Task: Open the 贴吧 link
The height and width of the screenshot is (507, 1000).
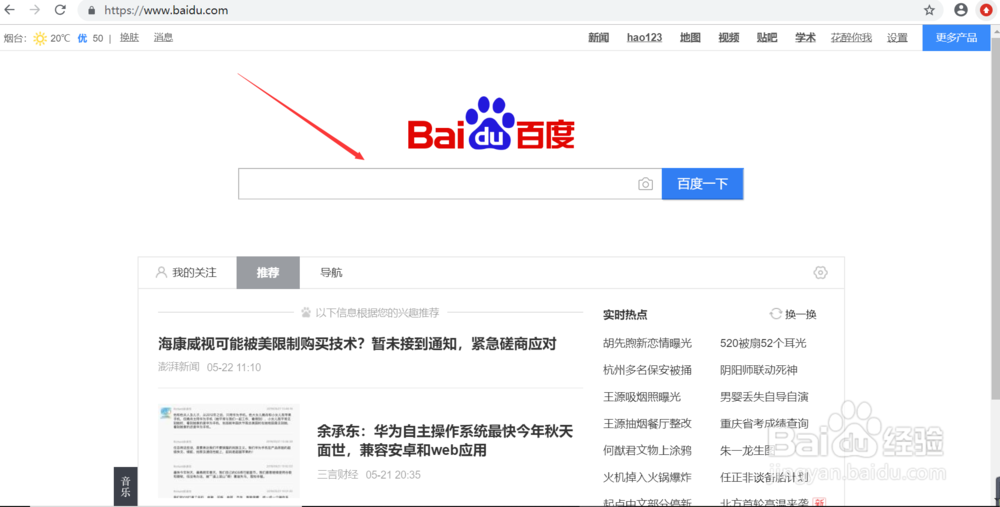Action: tap(767, 38)
